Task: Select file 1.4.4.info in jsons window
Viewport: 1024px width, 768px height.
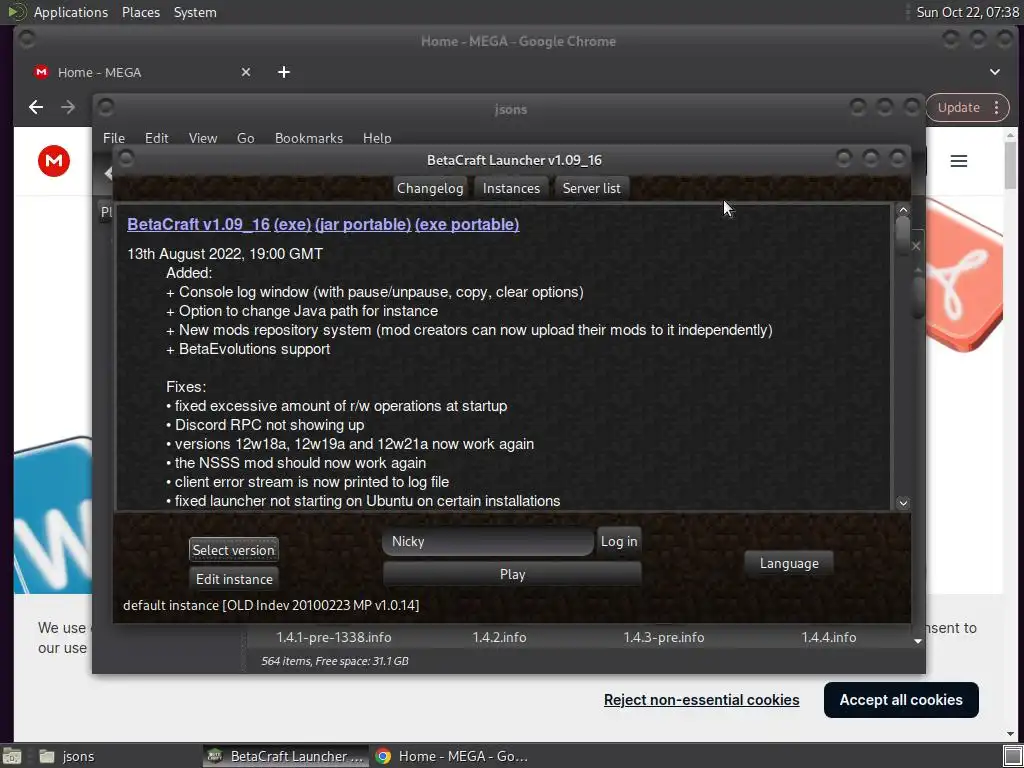Action: point(829,637)
